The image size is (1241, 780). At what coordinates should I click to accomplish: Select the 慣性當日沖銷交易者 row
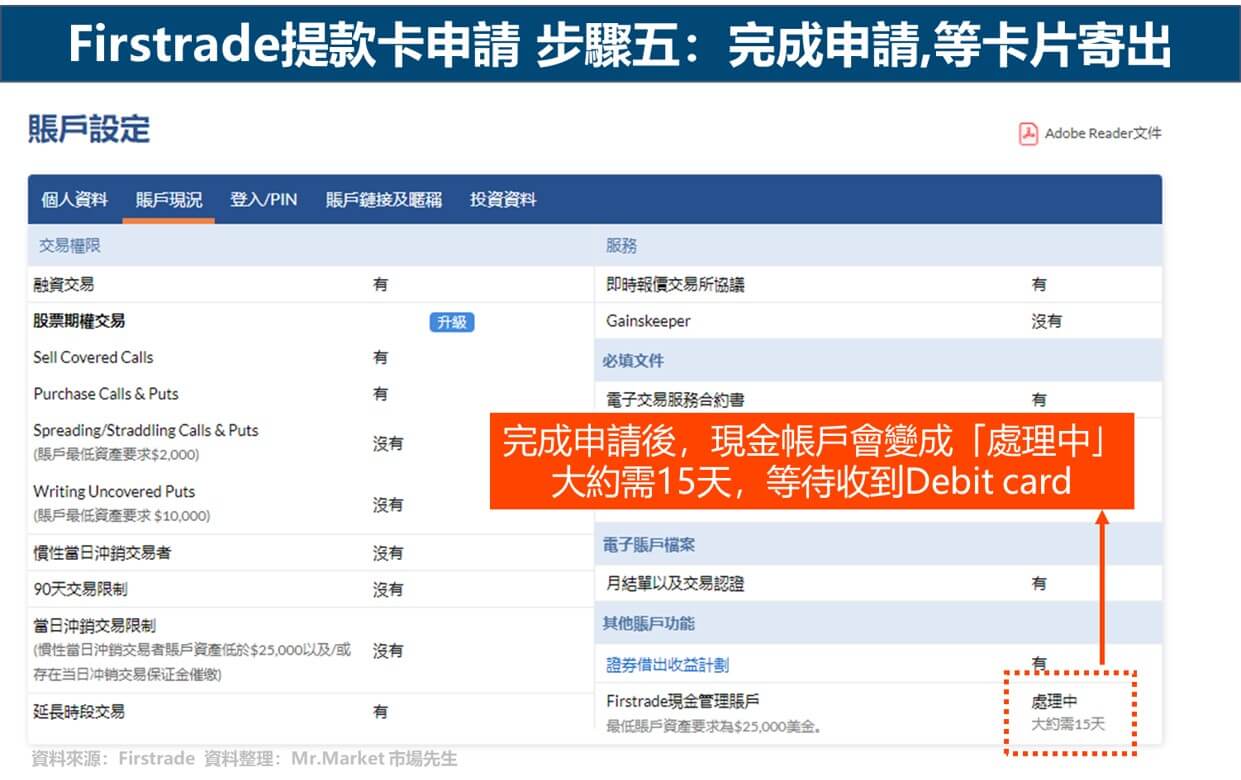point(102,552)
